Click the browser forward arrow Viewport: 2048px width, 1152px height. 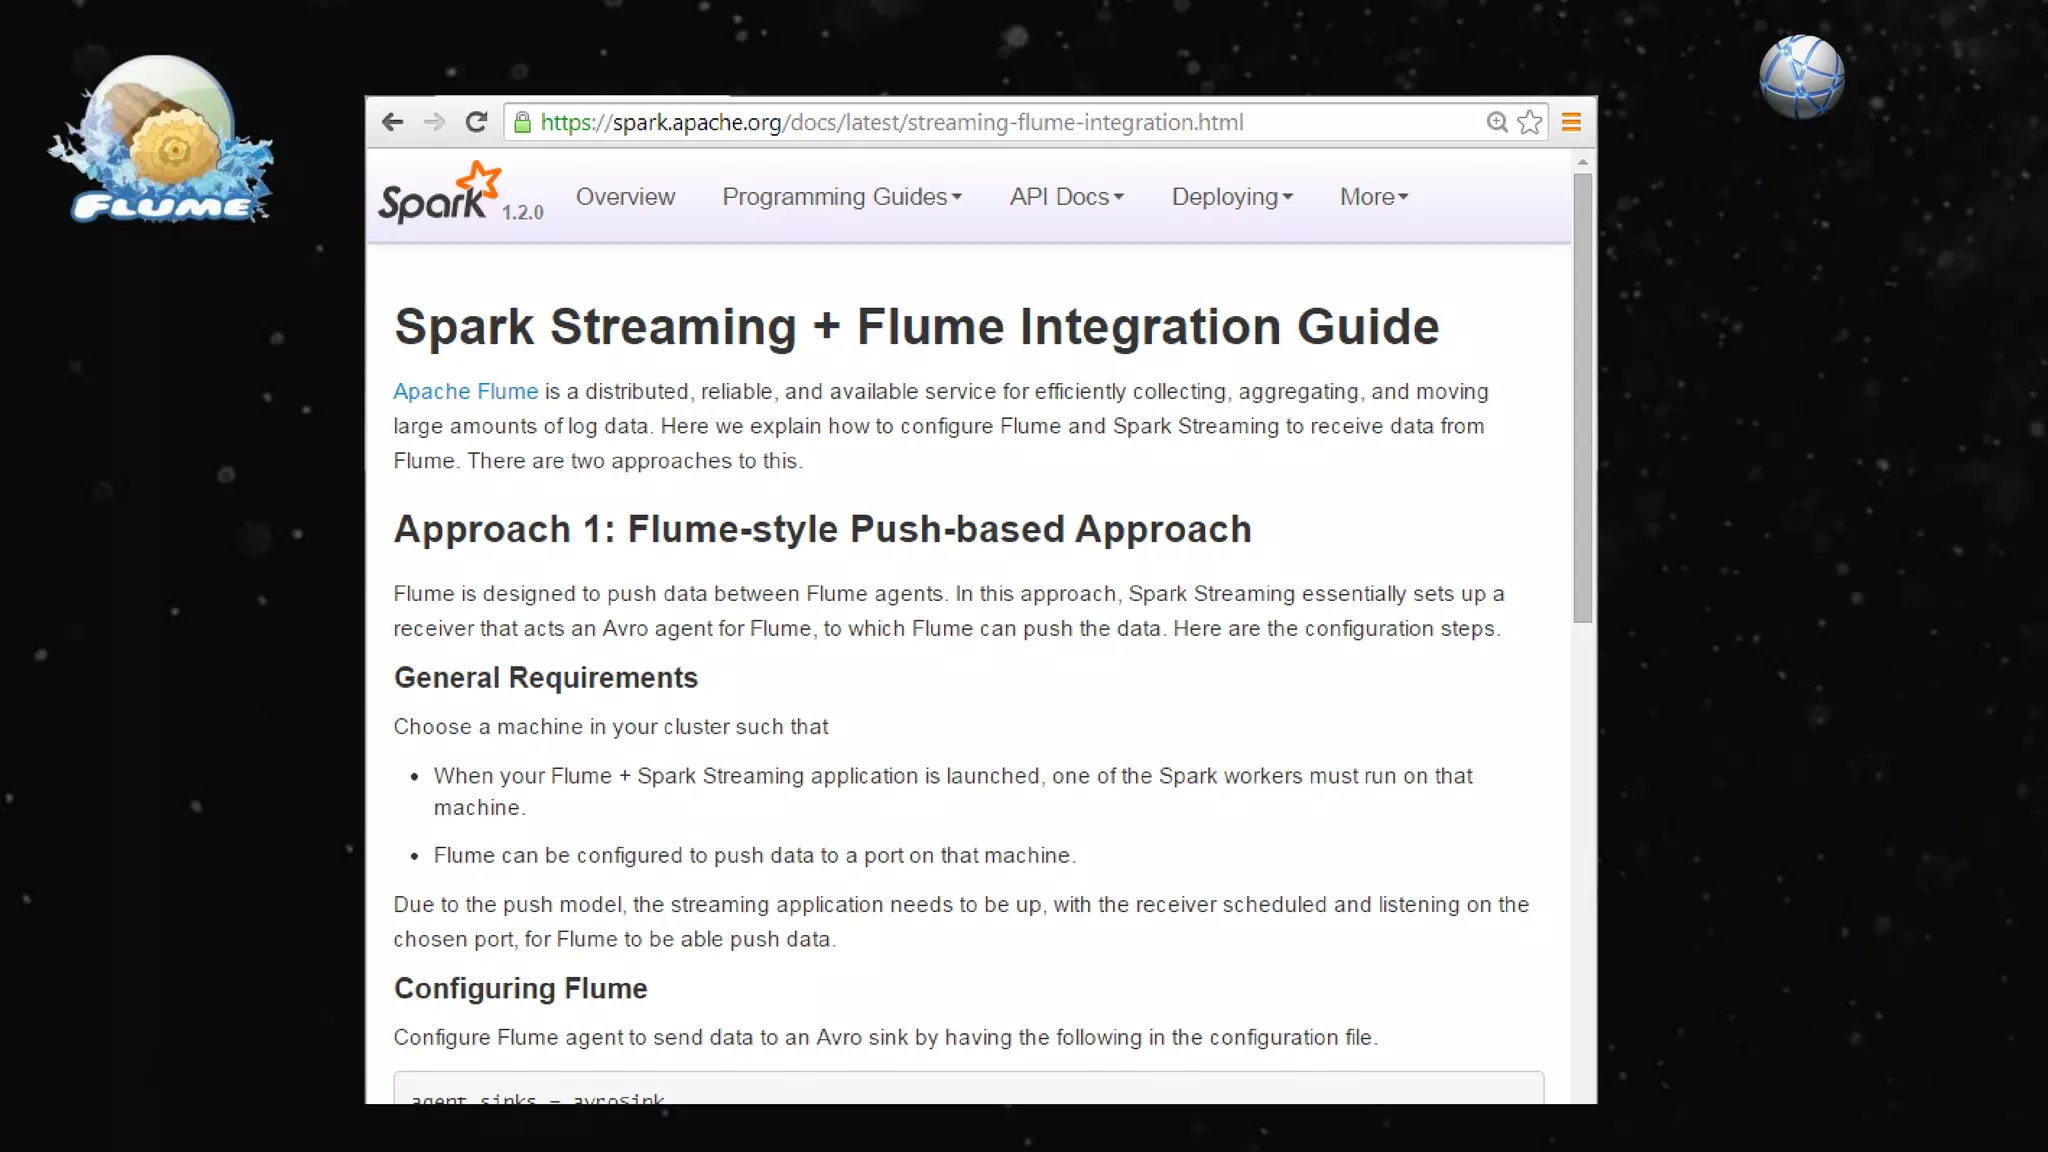tap(434, 122)
